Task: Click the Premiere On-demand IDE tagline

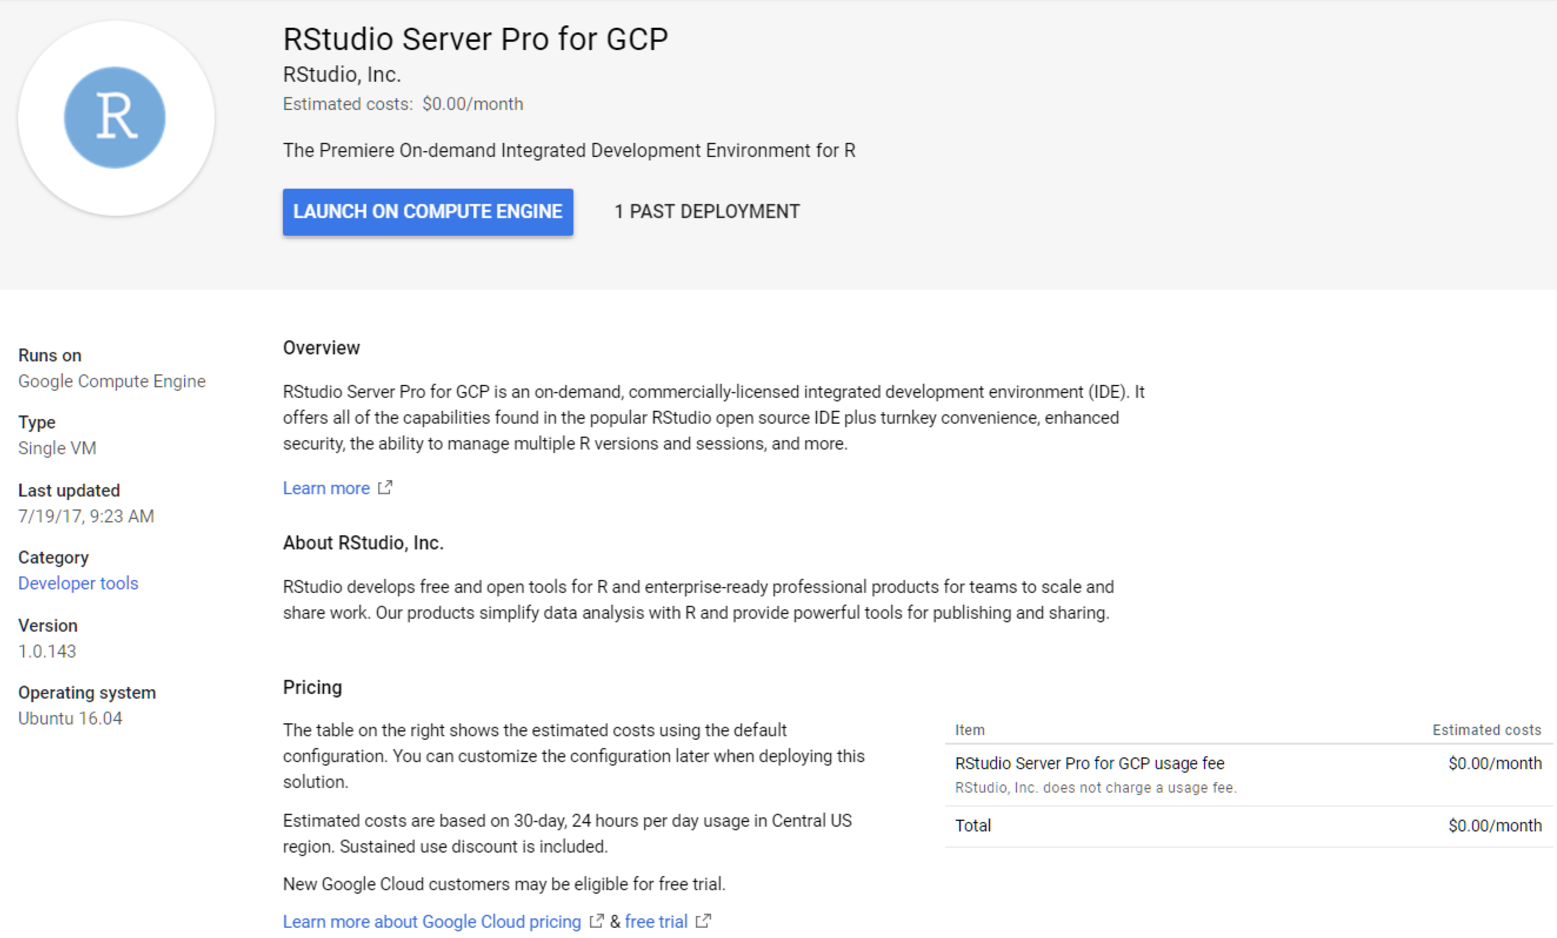Action: click(569, 151)
